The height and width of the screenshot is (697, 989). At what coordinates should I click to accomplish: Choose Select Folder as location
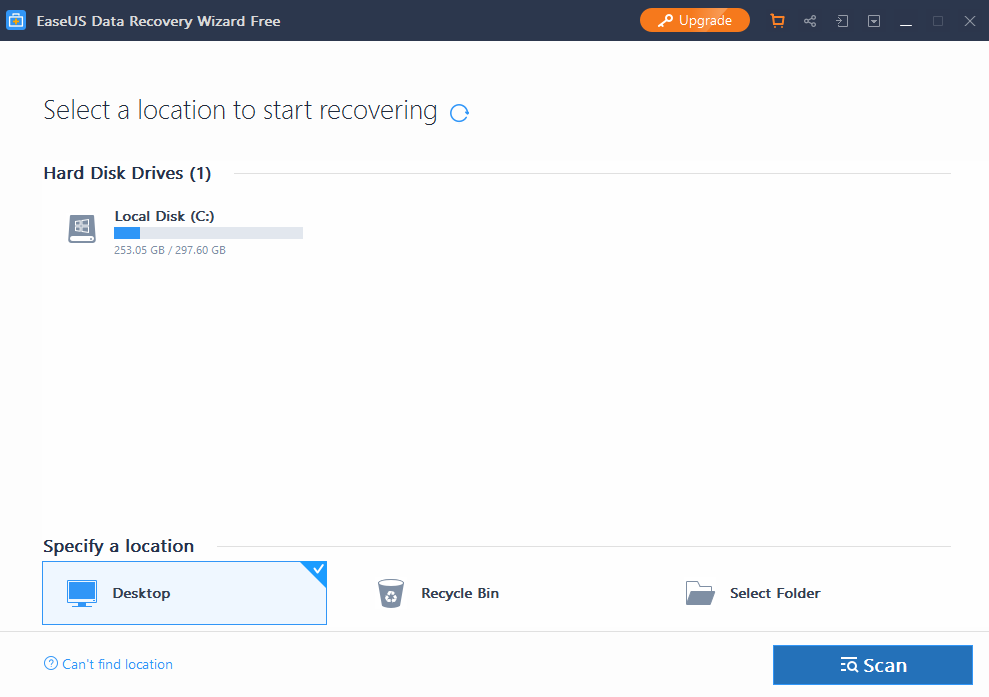click(775, 593)
